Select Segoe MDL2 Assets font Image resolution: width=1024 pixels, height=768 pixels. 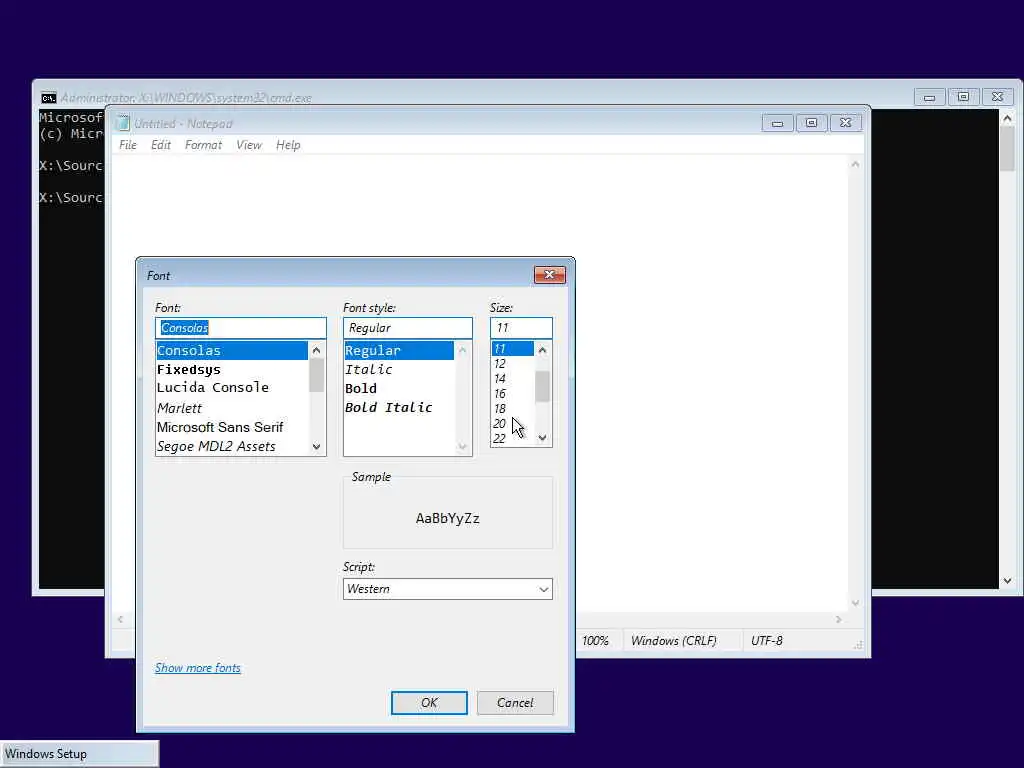click(232, 446)
